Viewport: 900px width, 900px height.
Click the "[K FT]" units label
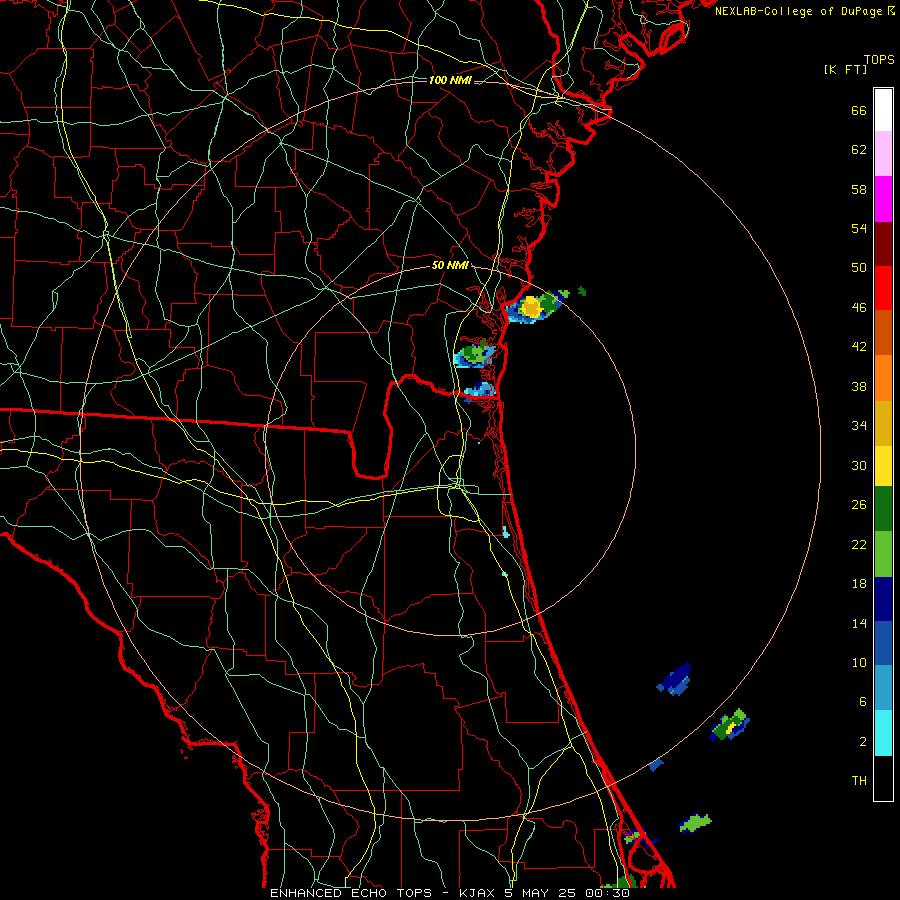click(845, 69)
